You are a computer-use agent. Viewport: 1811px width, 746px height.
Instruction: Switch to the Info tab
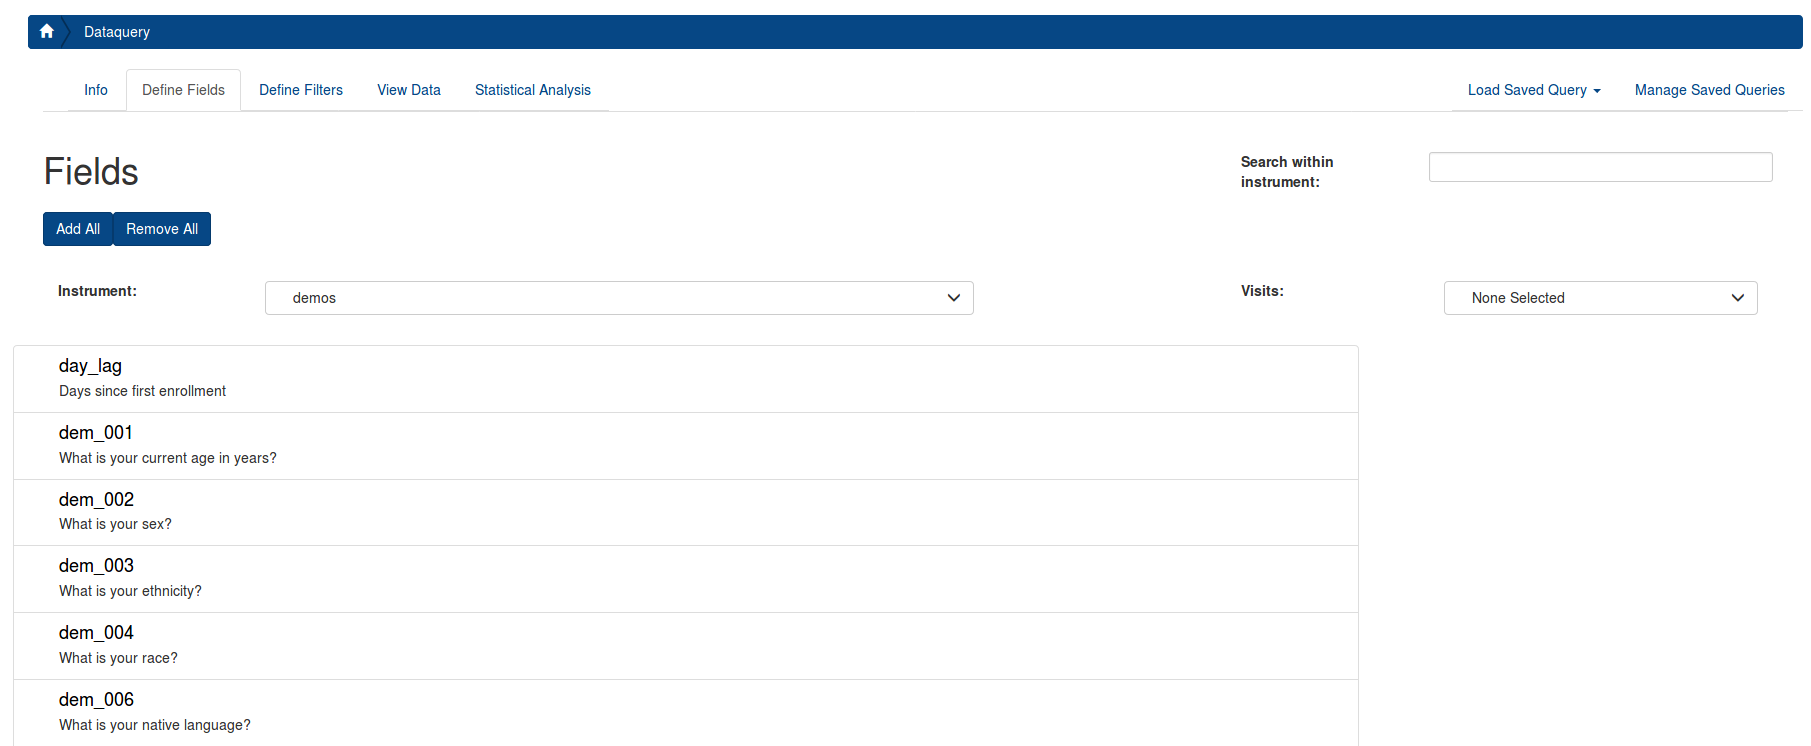96,90
